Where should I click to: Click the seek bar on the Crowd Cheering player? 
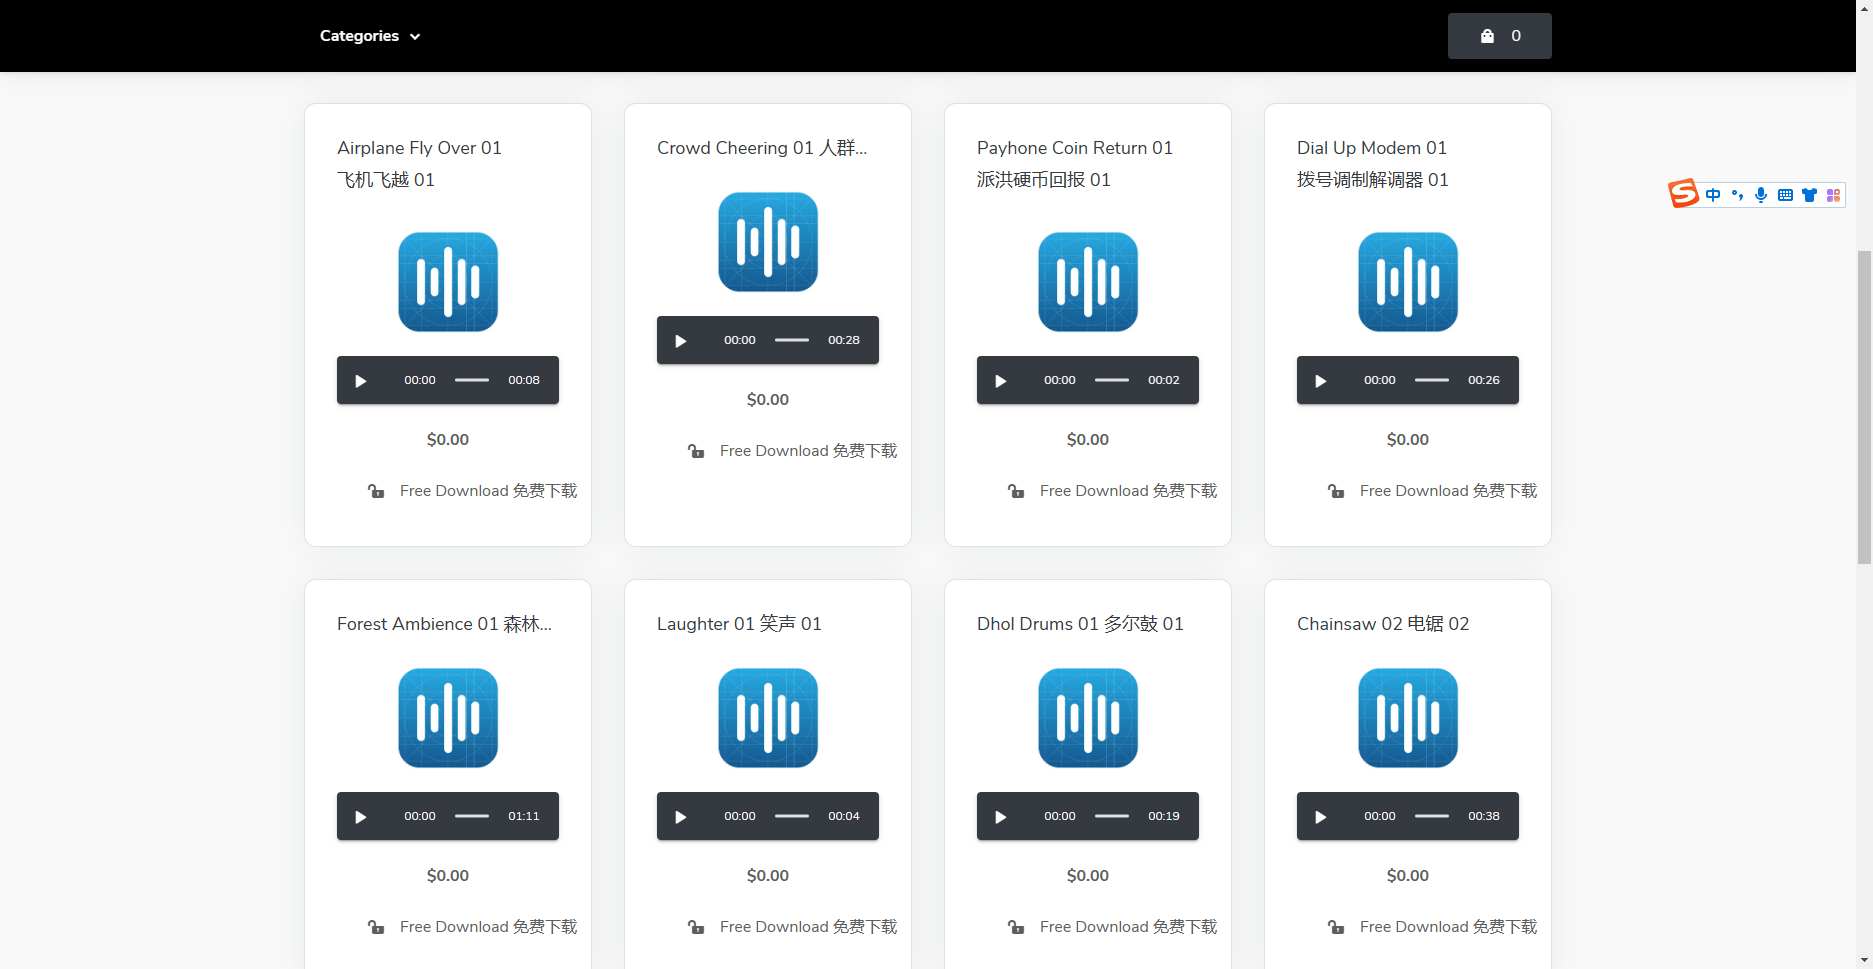[x=791, y=340]
